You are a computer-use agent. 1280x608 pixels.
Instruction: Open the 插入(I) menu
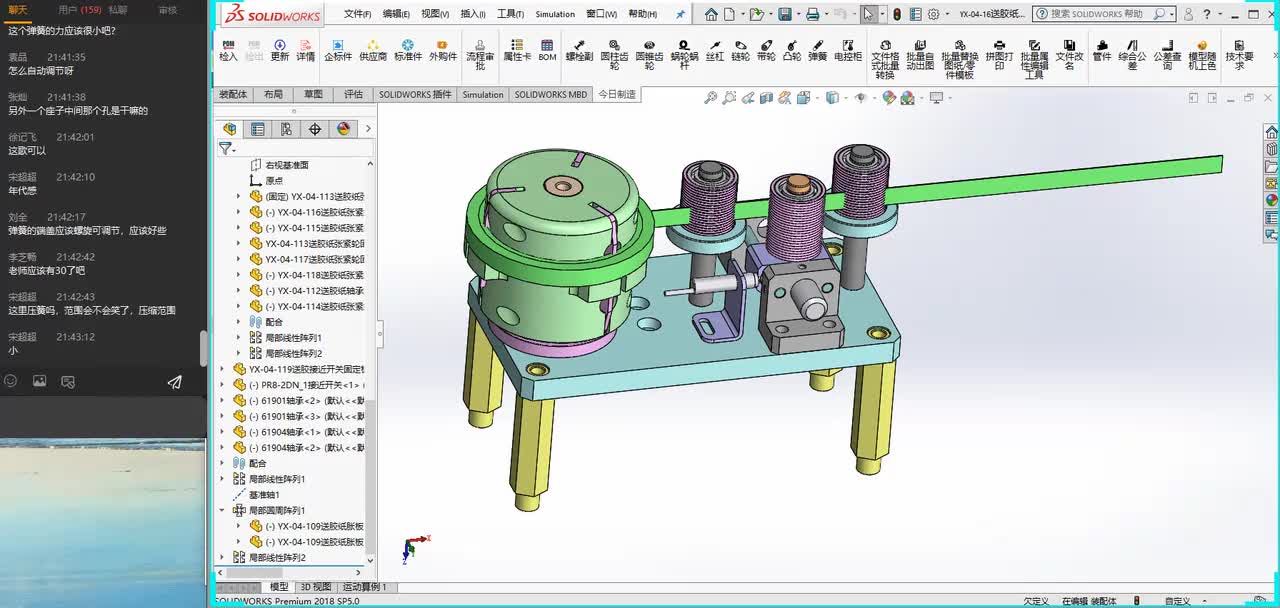(x=473, y=14)
